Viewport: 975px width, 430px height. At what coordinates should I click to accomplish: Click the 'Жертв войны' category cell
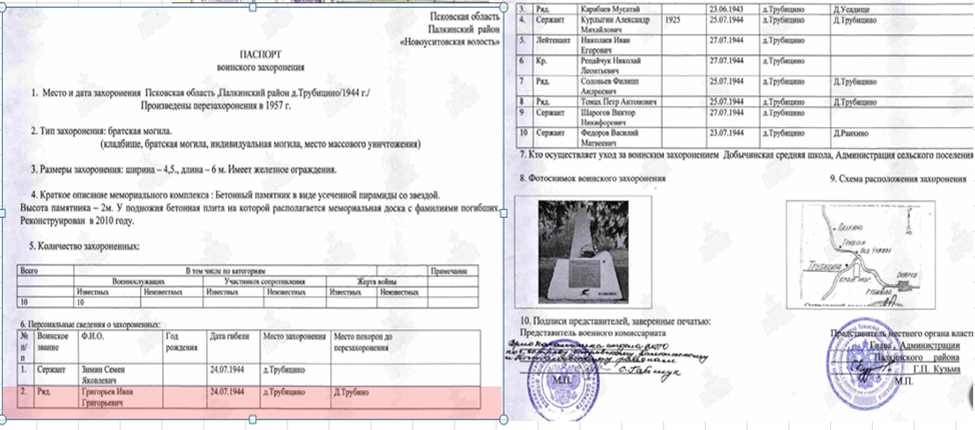377,281
